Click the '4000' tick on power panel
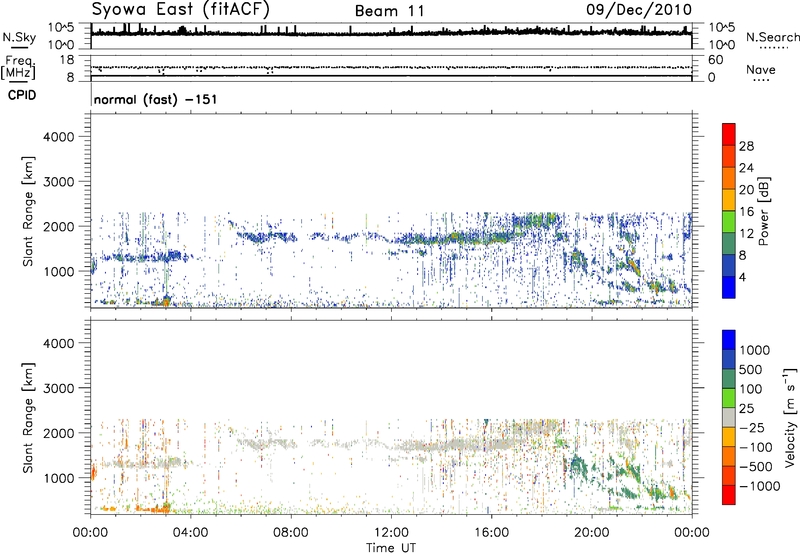The width and height of the screenshot is (800, 554). (58, 137)
